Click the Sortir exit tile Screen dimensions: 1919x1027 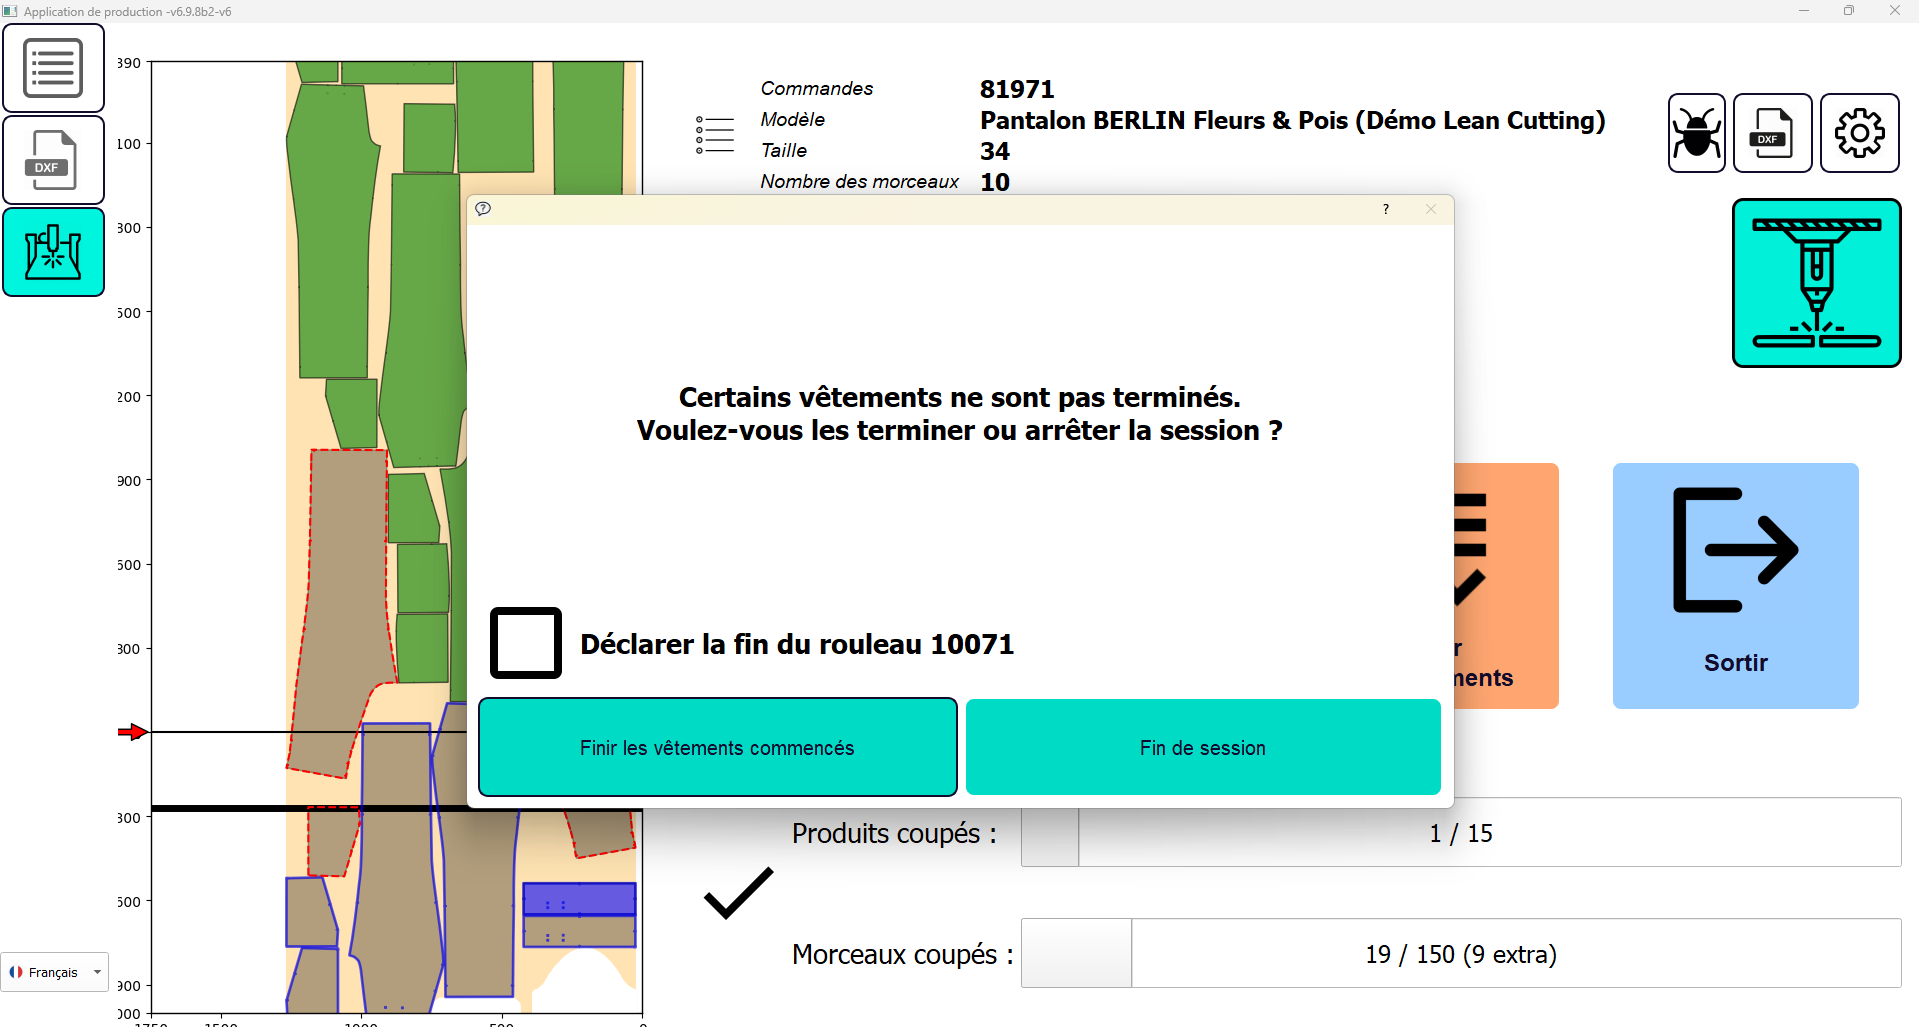pyautogui.click(x=1735, y=586)
